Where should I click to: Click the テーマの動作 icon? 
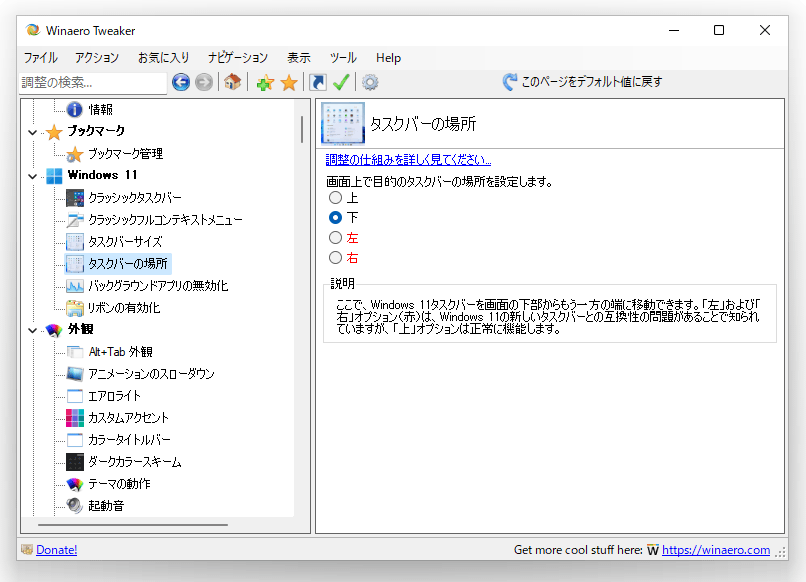(x=75, y=484)
